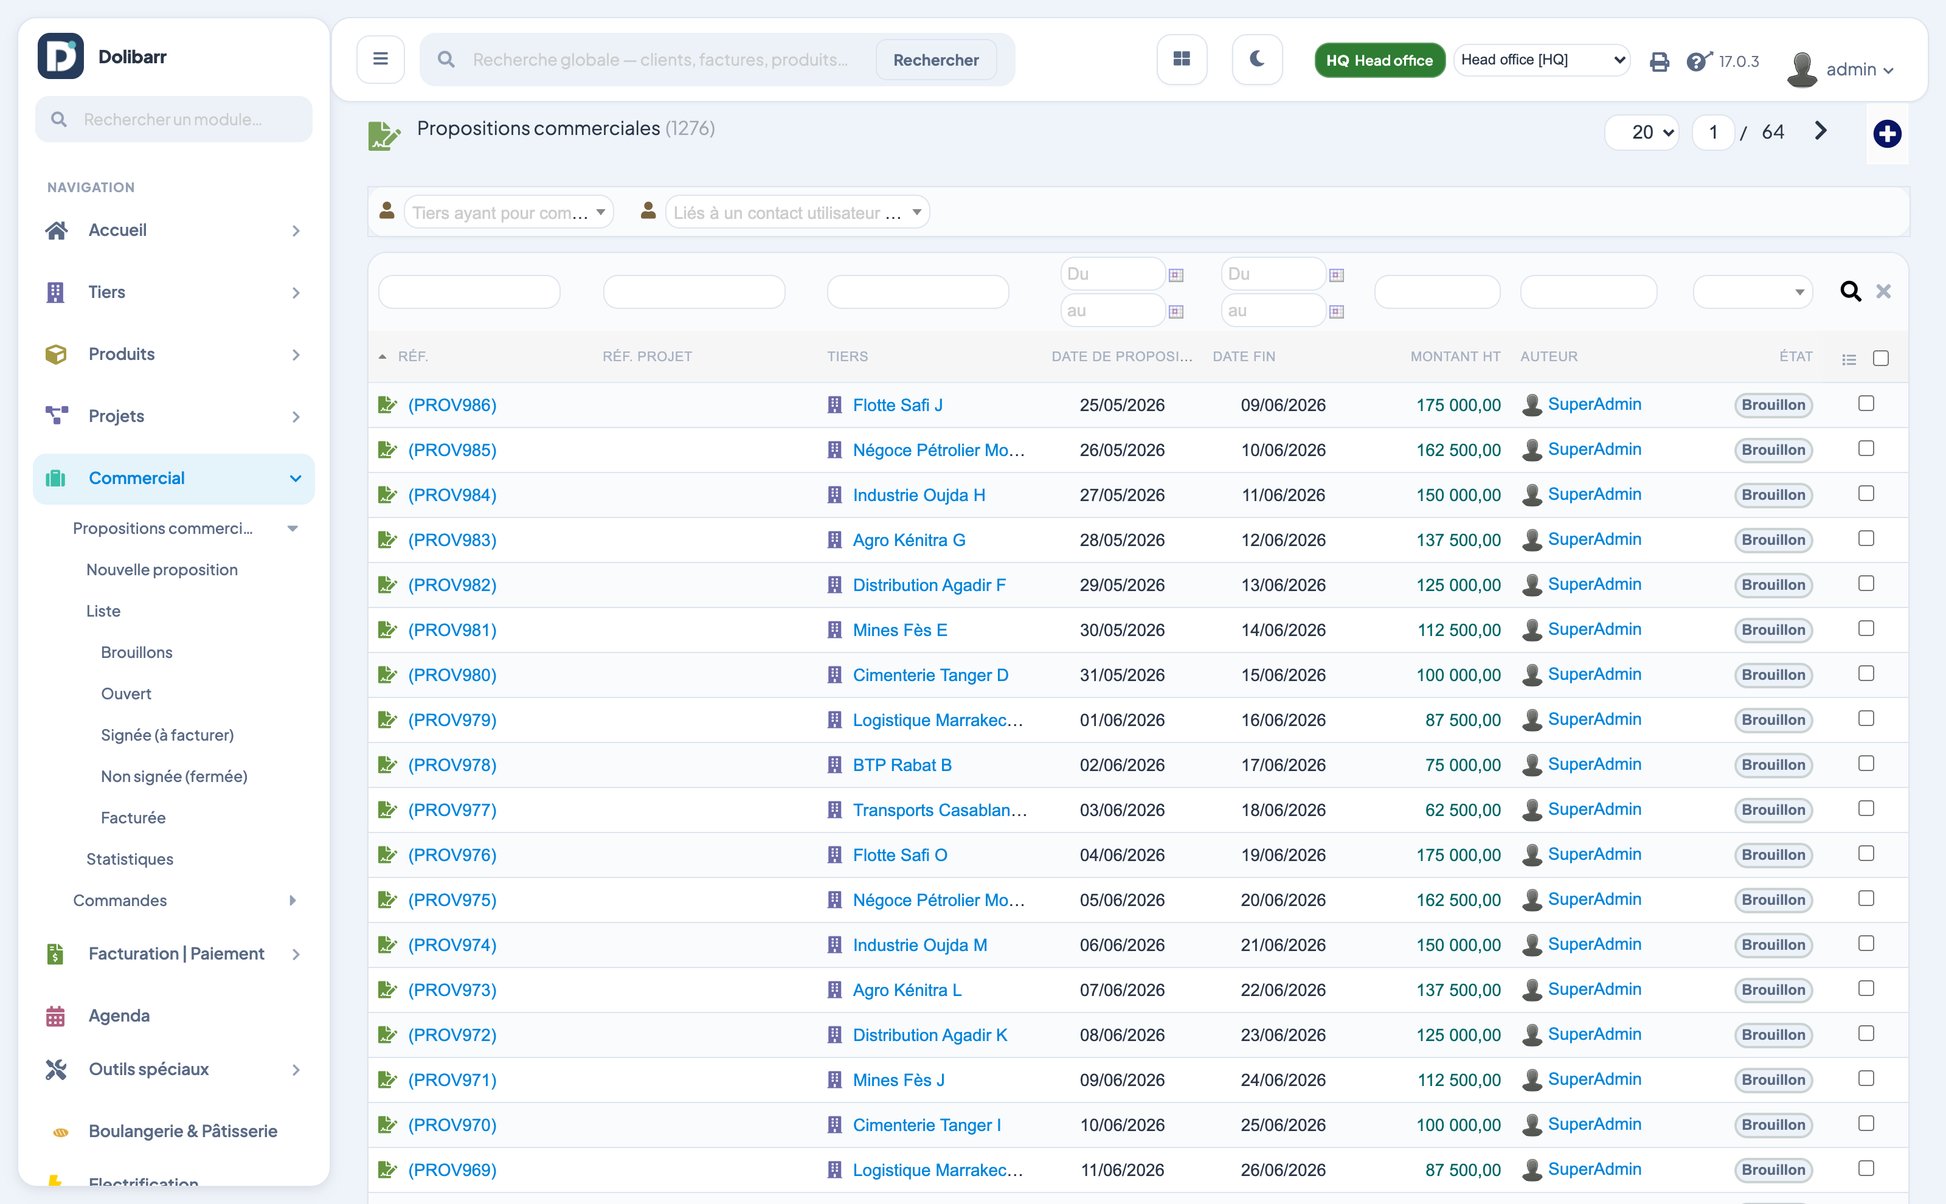Click the Facturation invoice icon
This screenshot has height=1204, width=1946.
point(56,954)
